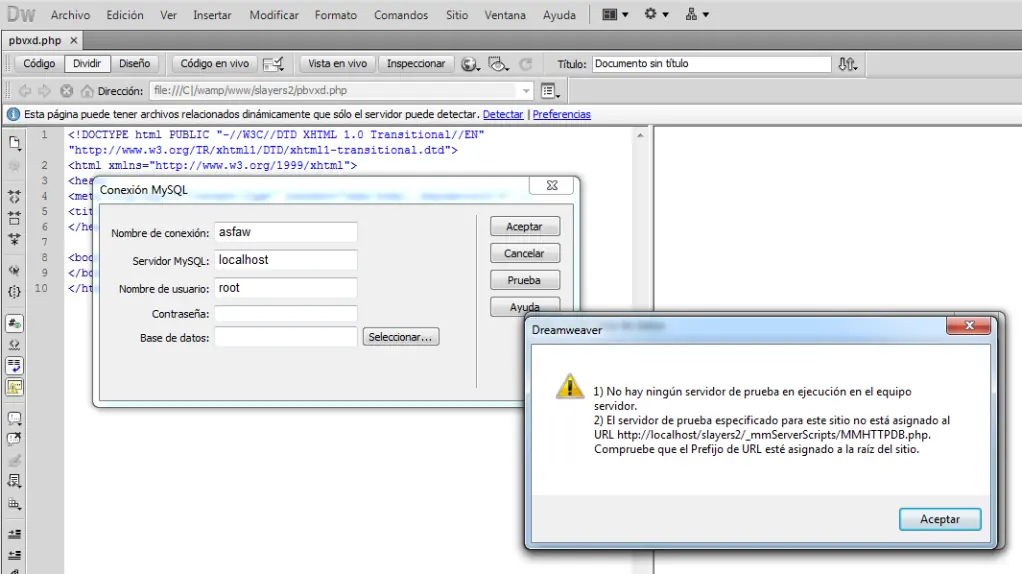Click the Seleccionar... button
Screen dimensions: 1022x574
tap(401, 337)
